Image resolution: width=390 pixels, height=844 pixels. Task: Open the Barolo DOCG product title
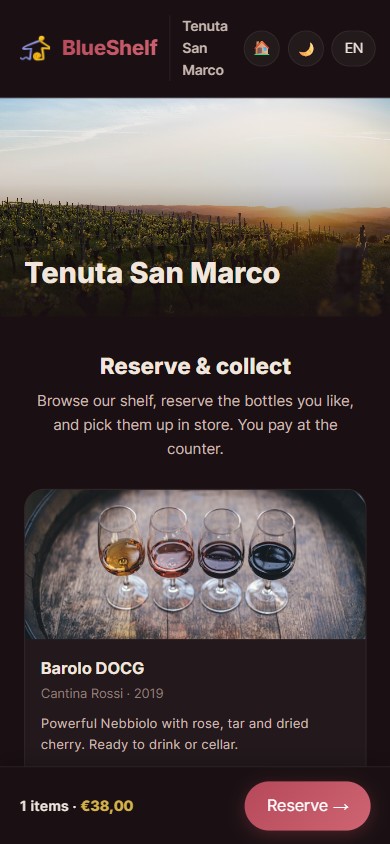point(93,669)
